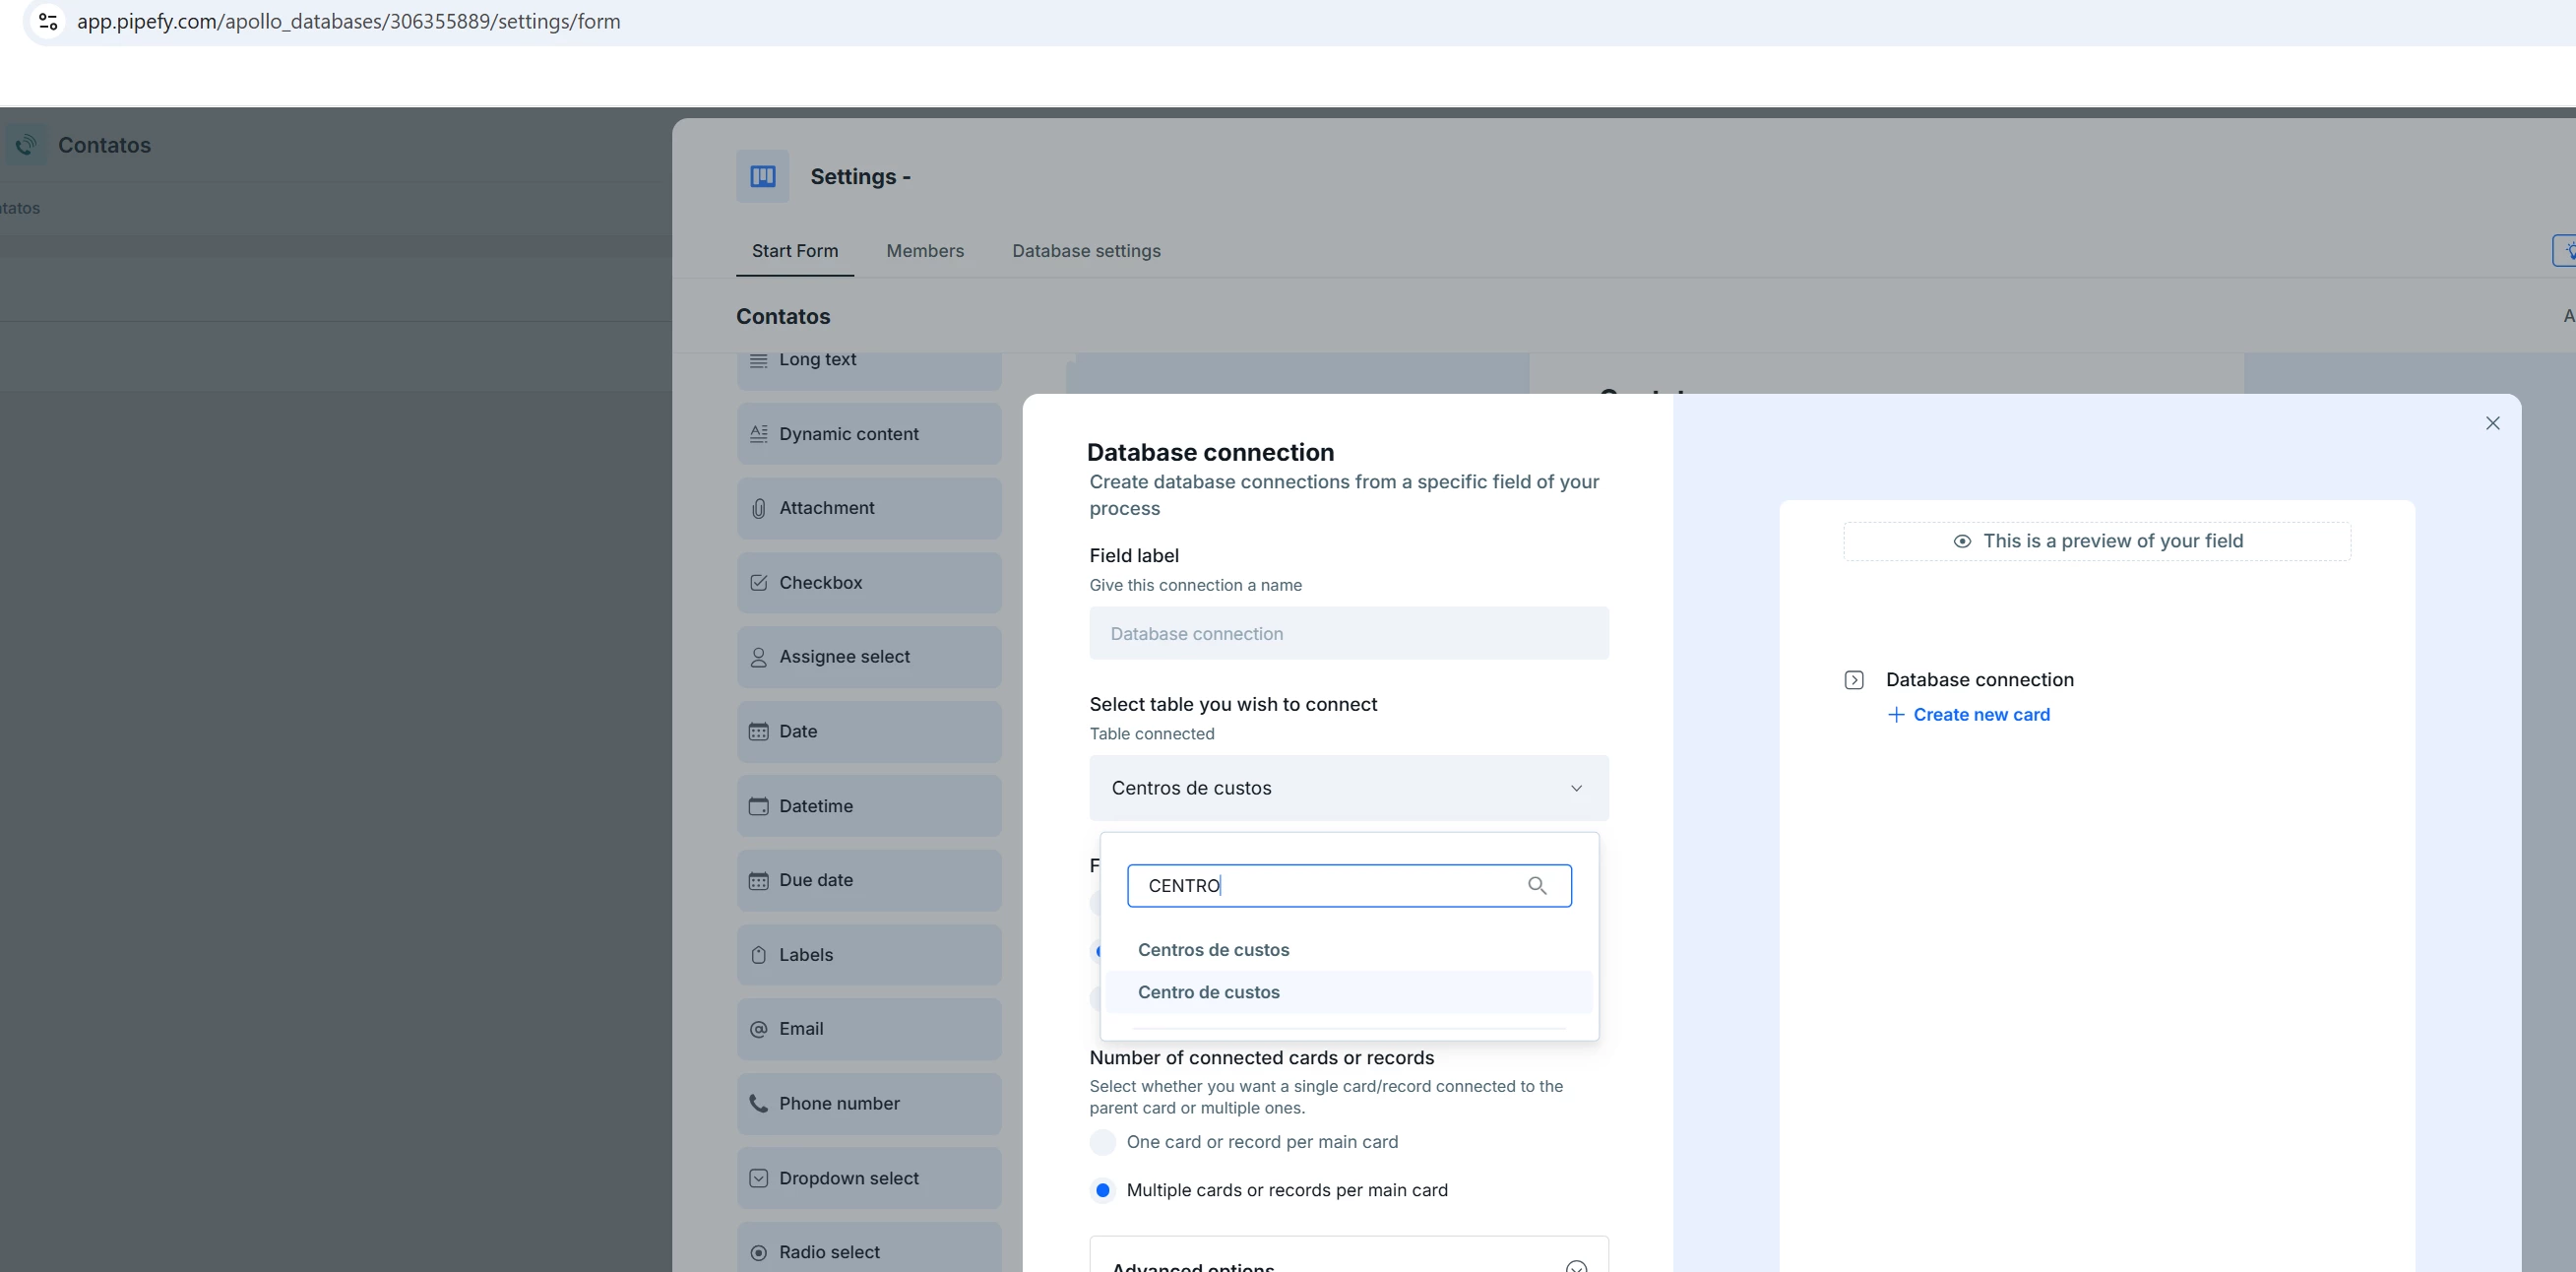
Task: Click the site info icon in address bar
Action: click(x=47, y=21)
